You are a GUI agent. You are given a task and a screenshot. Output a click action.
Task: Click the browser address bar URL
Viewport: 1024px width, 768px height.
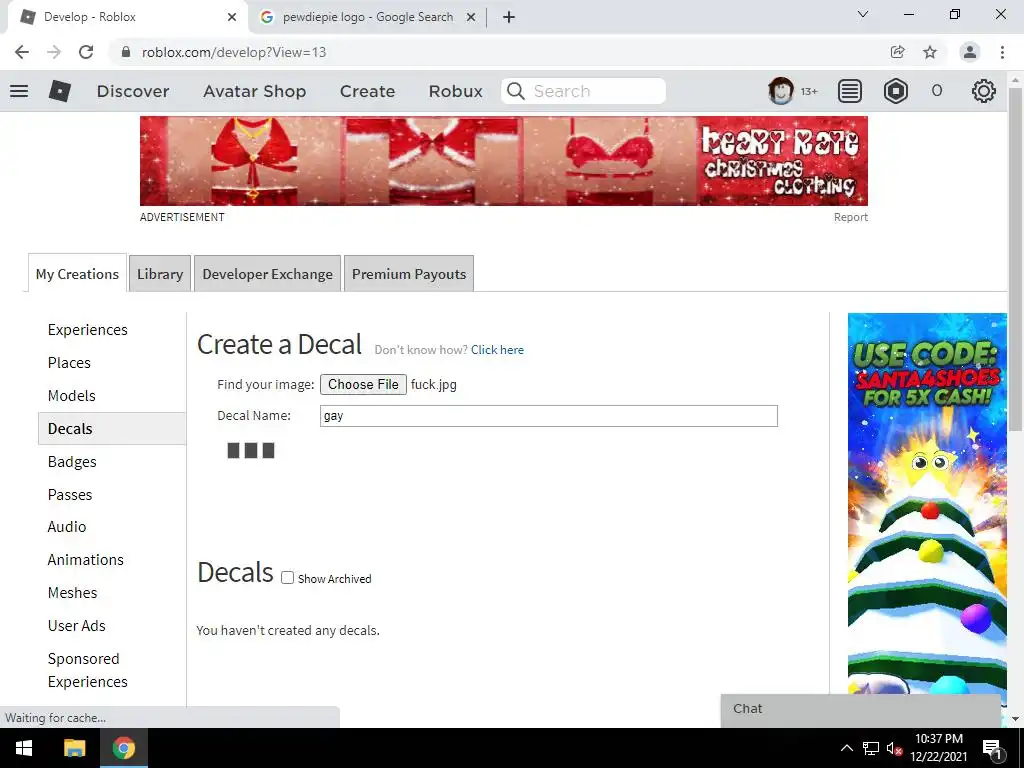pyautogui.click(x=233, y=52)
